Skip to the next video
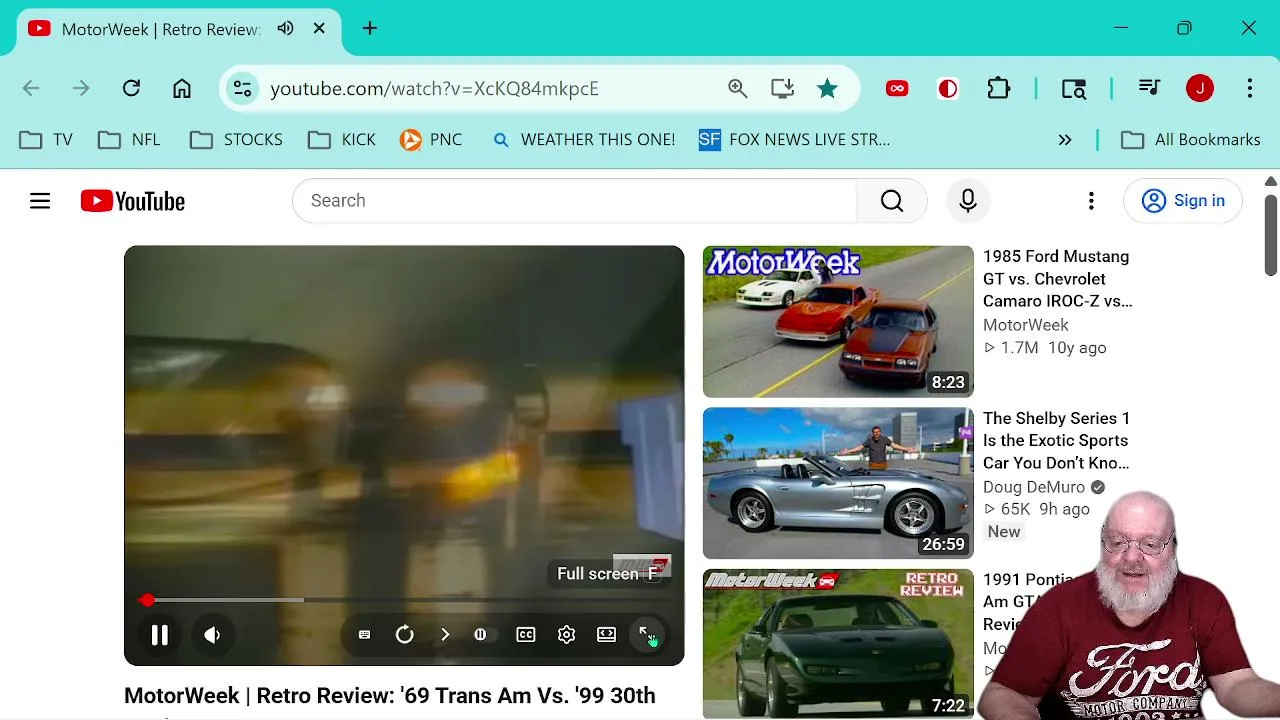 coord(445,635)
